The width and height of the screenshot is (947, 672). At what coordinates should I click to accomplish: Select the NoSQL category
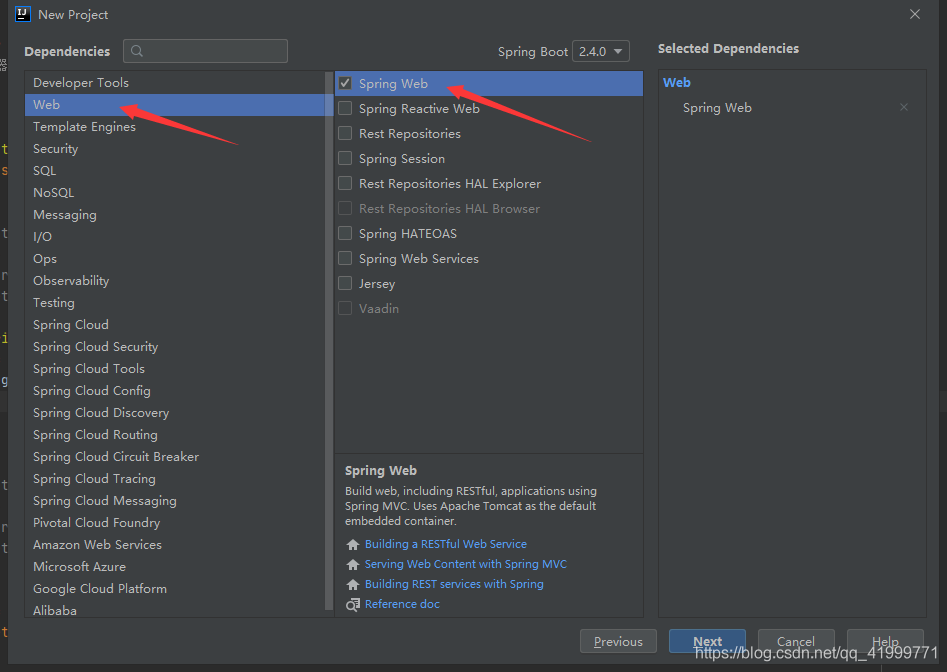tap(175, 193)
